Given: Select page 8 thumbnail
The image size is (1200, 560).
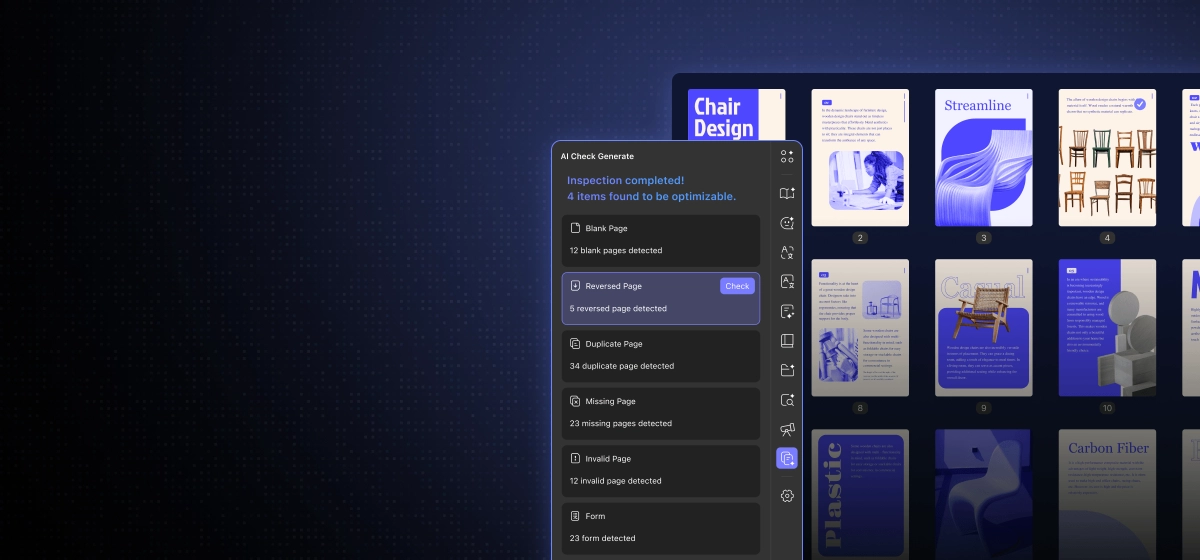Looking at the screenshot, I should click(860, 328).
